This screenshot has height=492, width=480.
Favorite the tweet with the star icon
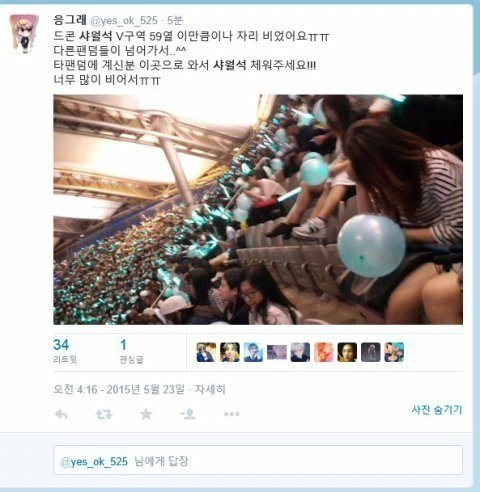point(146,414)
